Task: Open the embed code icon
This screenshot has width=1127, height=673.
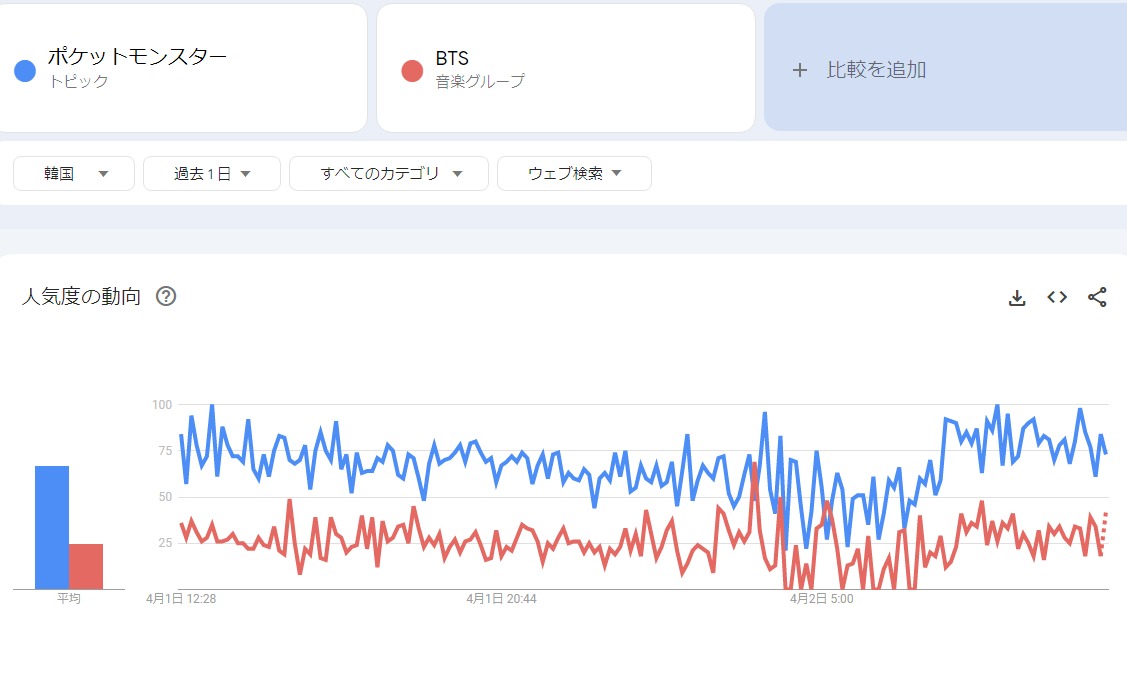Action: (1057, 297)
